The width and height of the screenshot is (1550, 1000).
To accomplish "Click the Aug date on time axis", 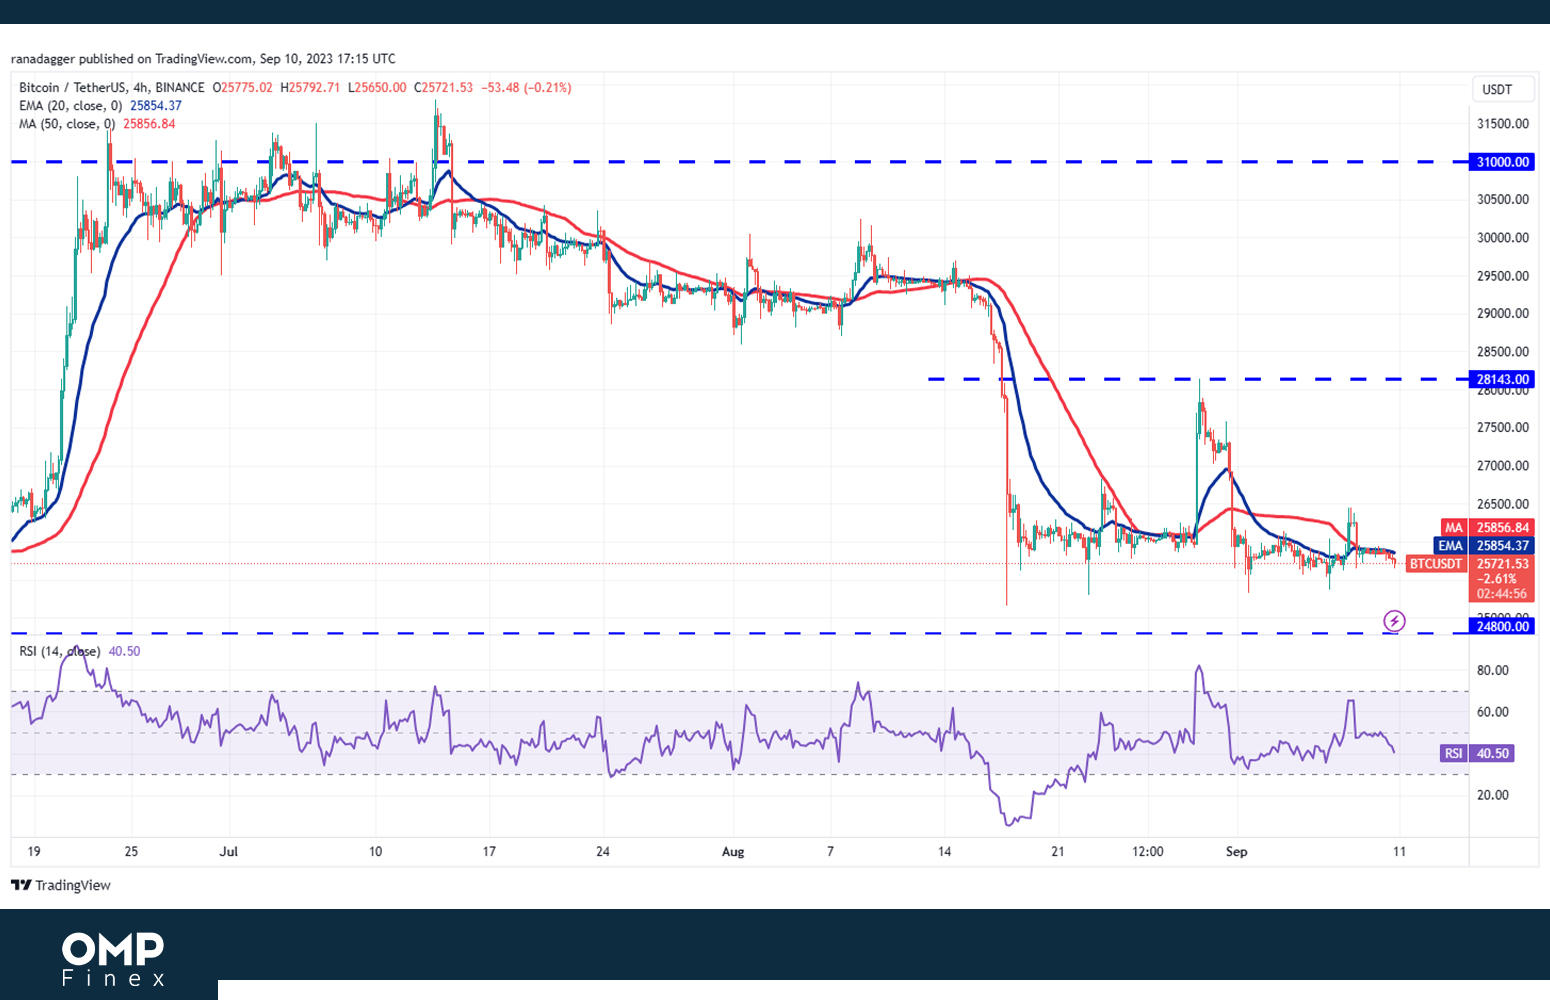I will [x=733, y=852].
